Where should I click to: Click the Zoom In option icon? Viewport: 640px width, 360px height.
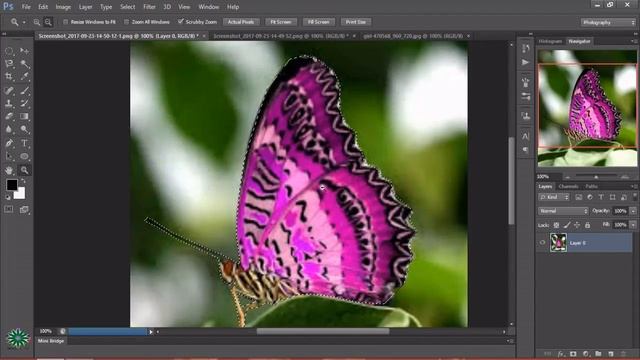pyautogui.click(x=37, y=22)
